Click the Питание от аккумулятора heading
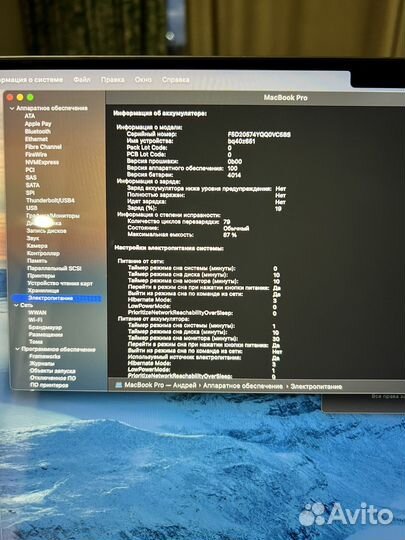 pos(154,319)
